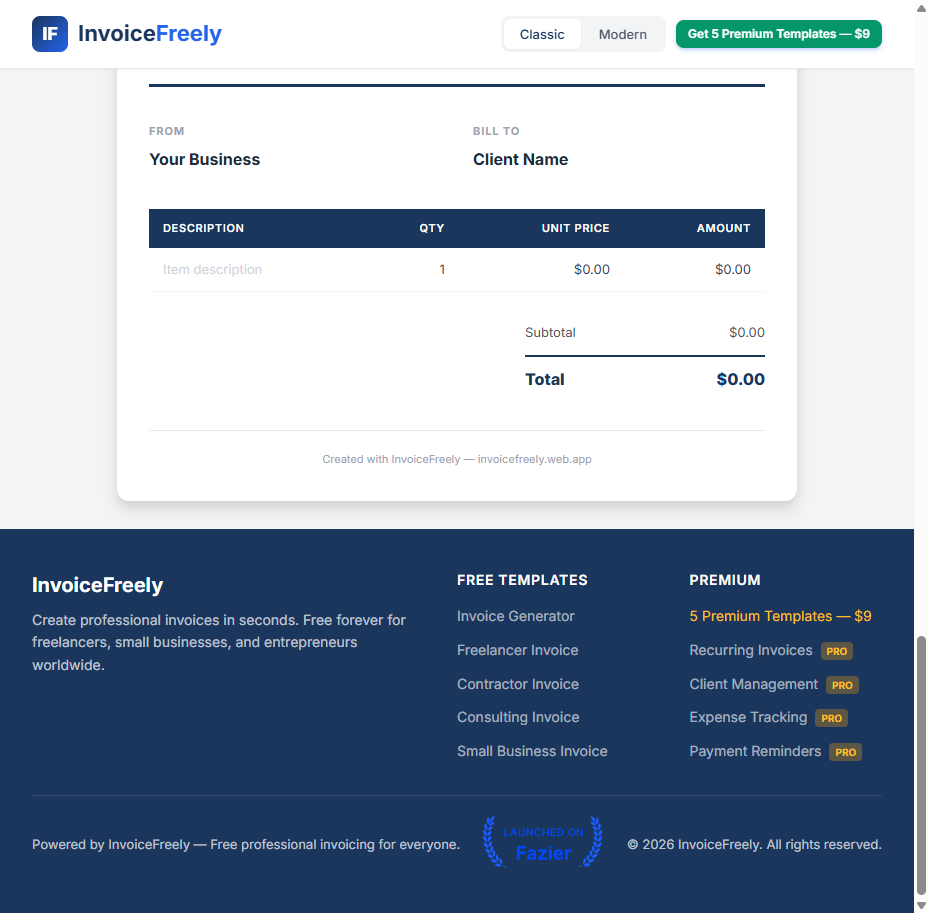Open the Small Business Invoice link
Image resolution: width=929 pixels, height=913 pixels.
[532, 751]
